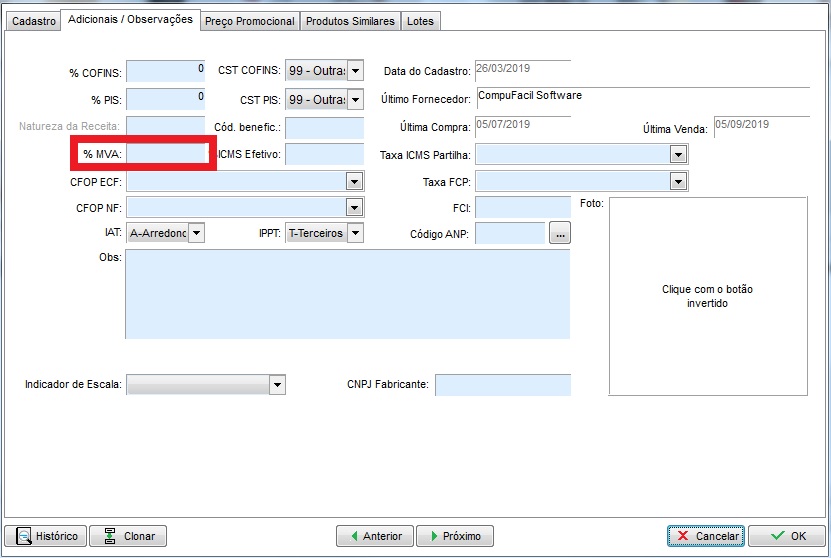The image size is (831, 558).
Task: Expand the CST COFINS dropdown
Action: (x=354, y=71)
